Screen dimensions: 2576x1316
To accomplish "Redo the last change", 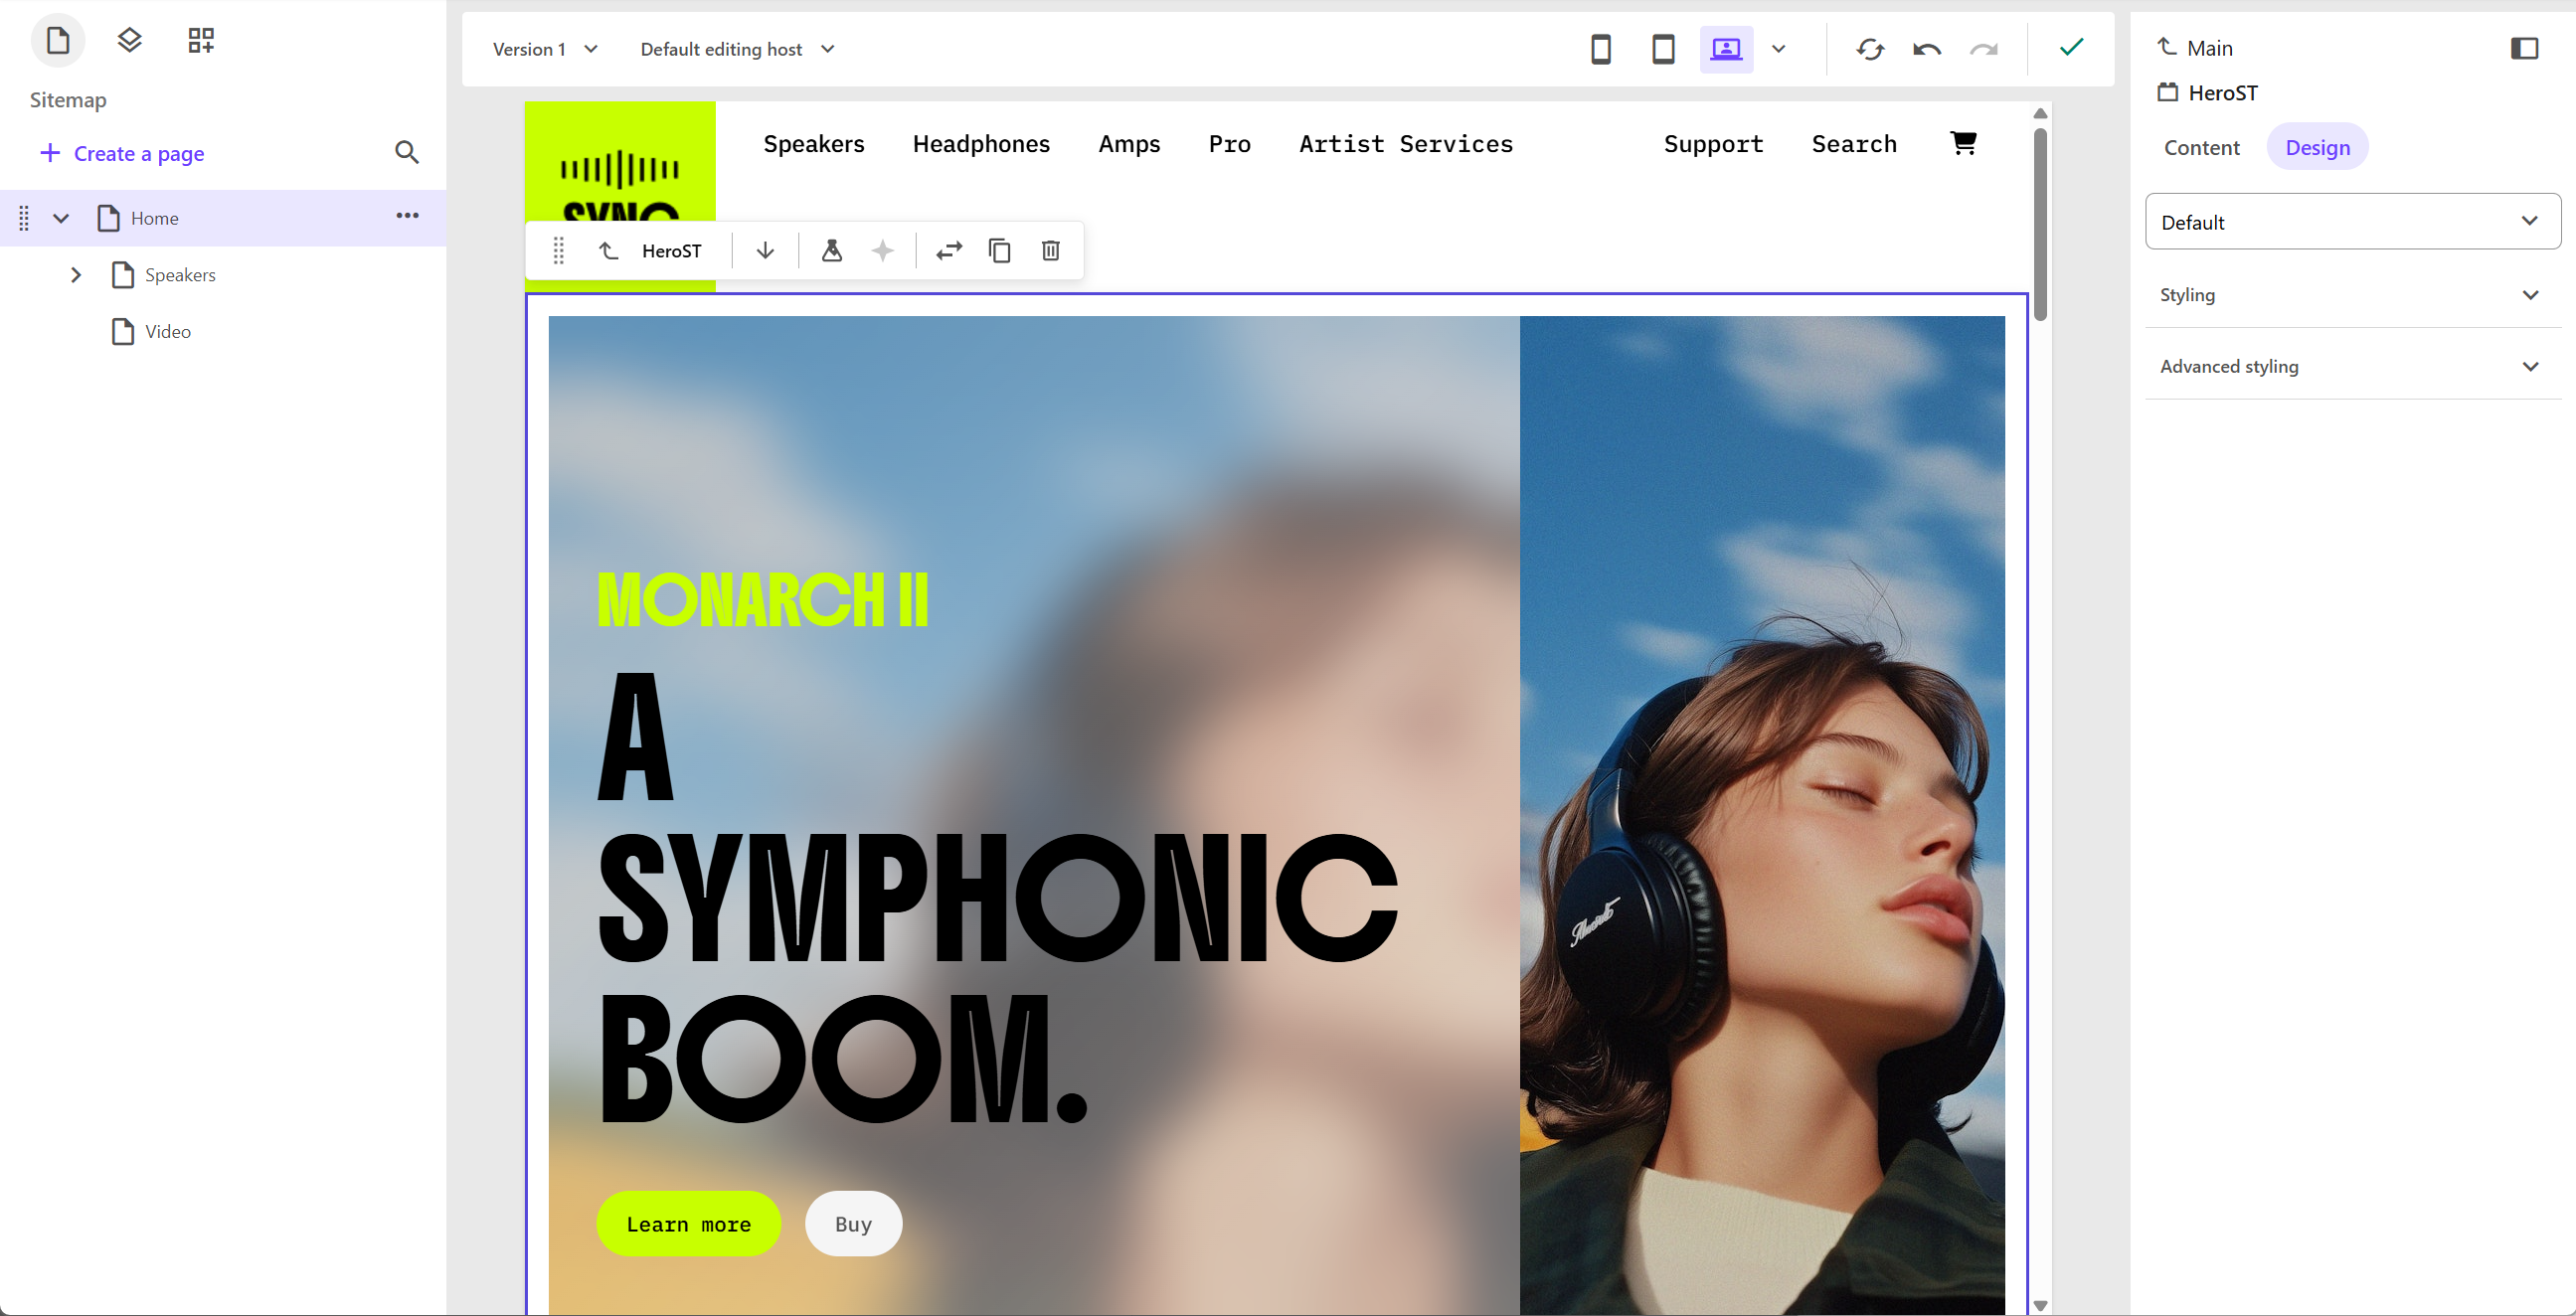I will 1984,49.
